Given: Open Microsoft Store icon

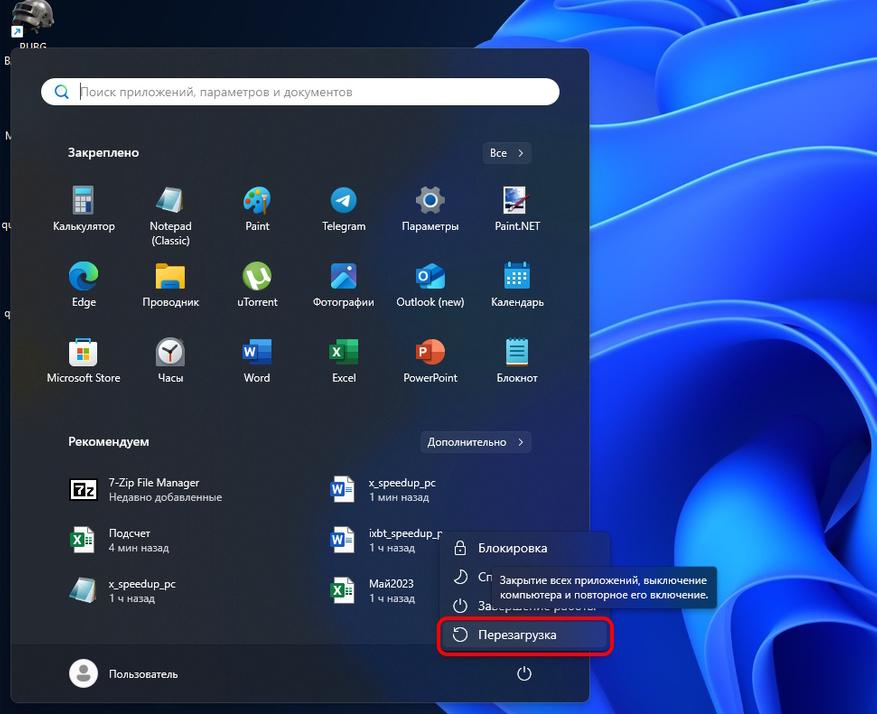Looking at the screenshot, I should coord(83,361).
